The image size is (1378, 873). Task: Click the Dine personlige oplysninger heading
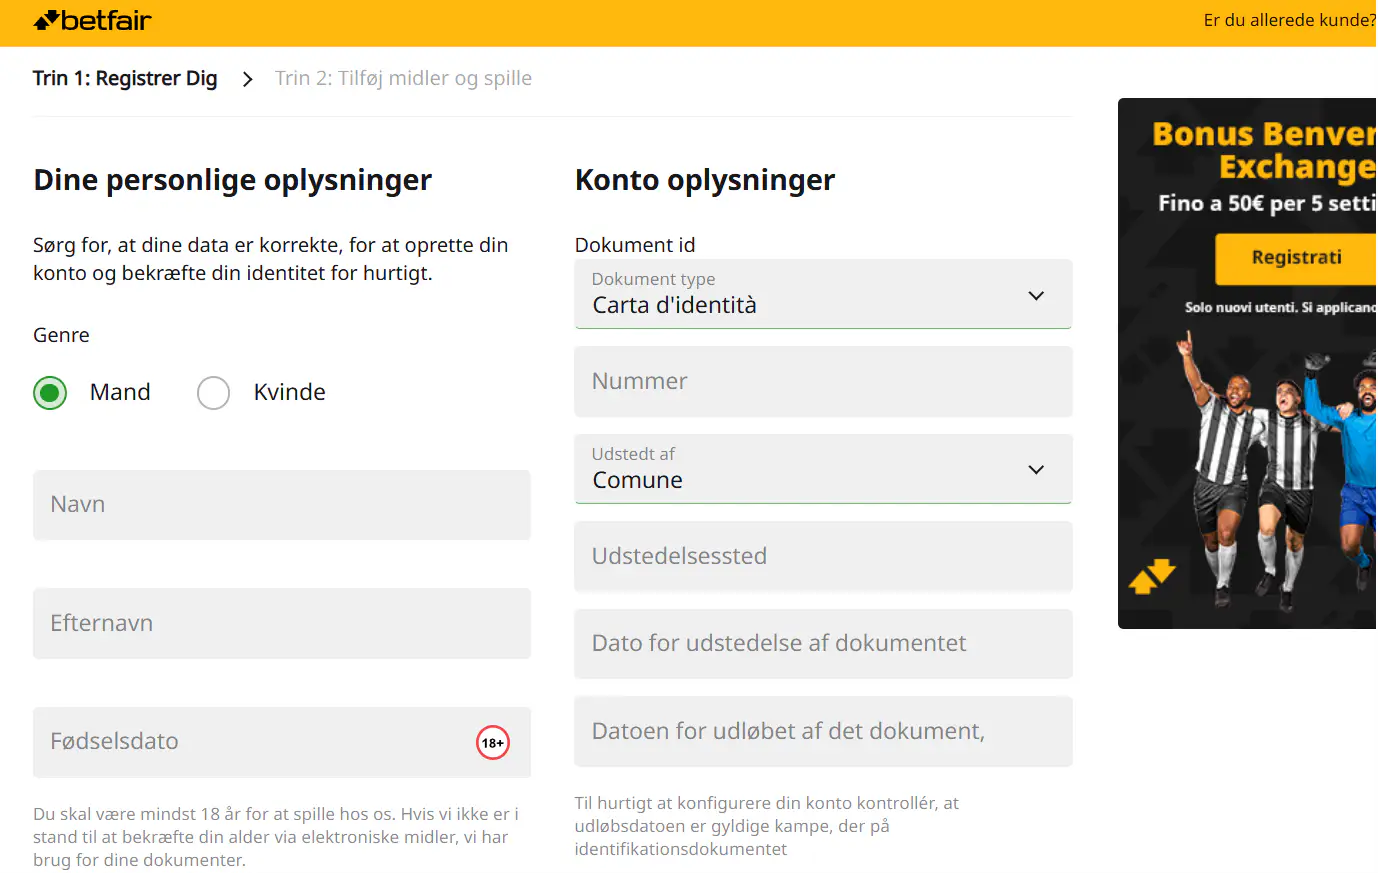click(233, 180)
